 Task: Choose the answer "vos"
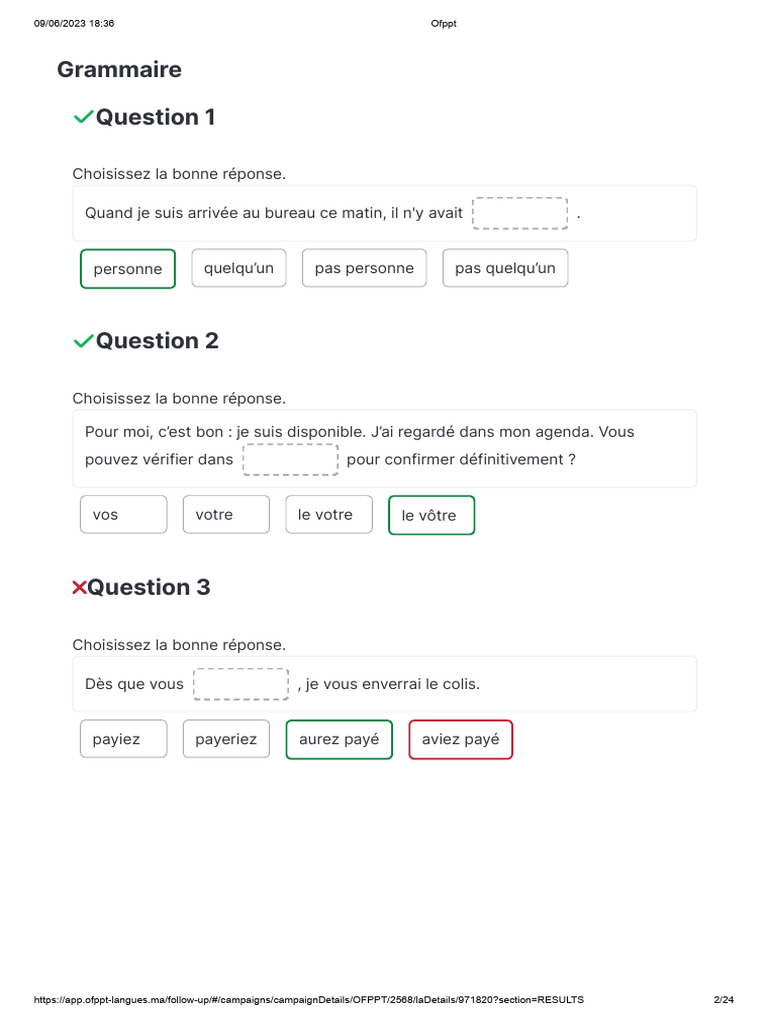pyautogui.click(x=124, y=515)
